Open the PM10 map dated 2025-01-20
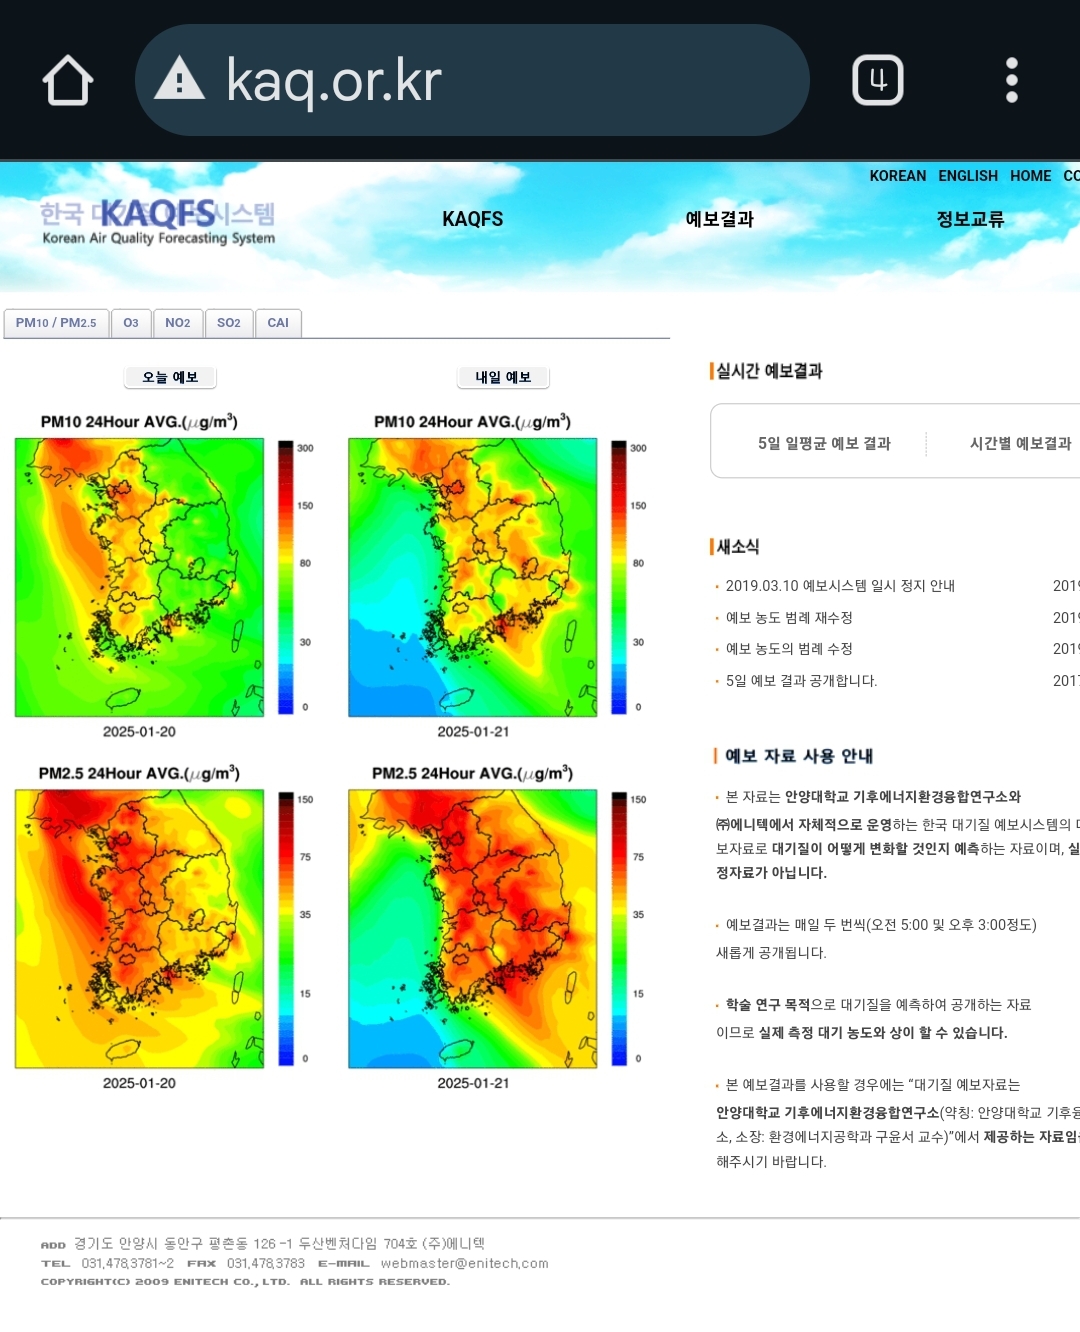 pyautogui.click(x=139, y=577)
